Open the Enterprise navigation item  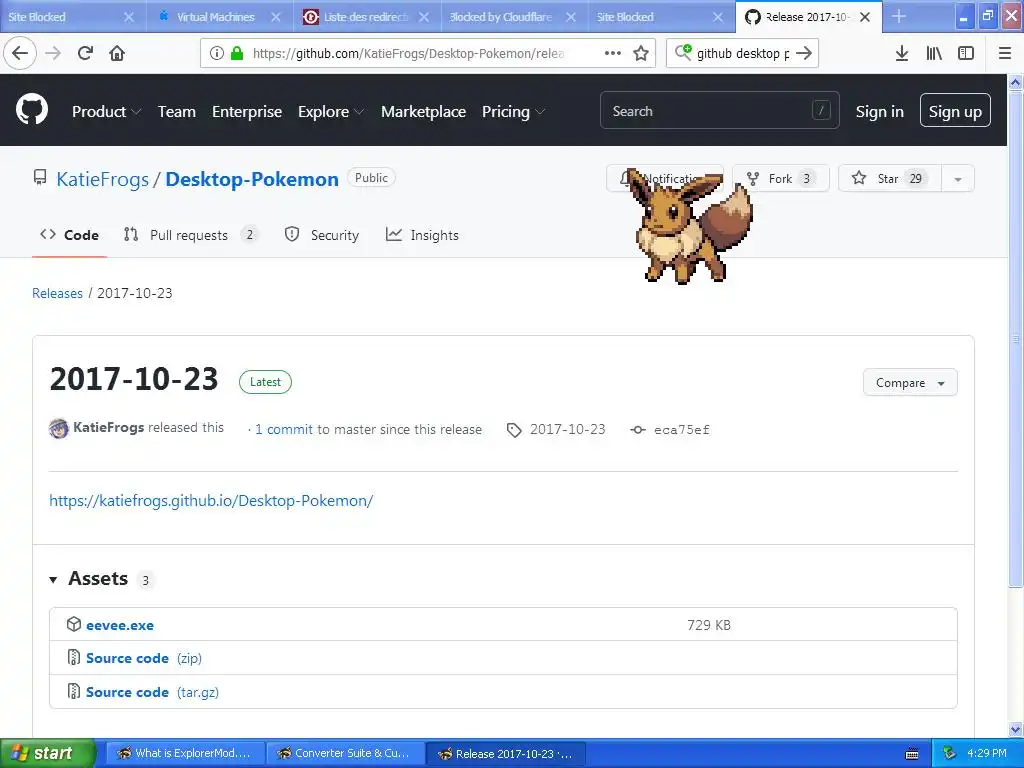[247, 112]
